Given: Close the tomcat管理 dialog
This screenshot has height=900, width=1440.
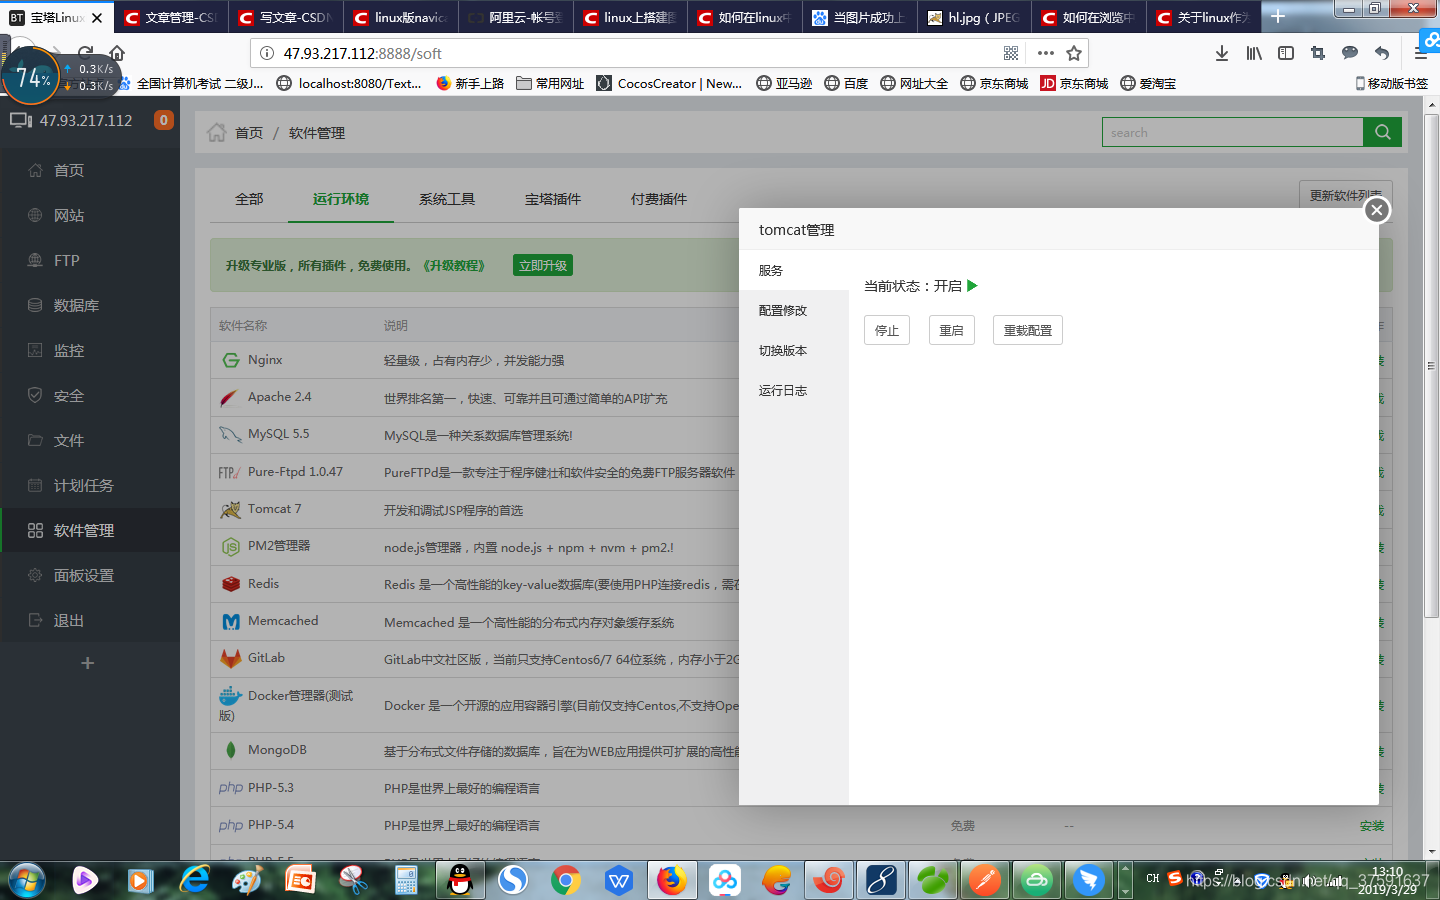Looking at the screenshot, I should pos(1377,210).
